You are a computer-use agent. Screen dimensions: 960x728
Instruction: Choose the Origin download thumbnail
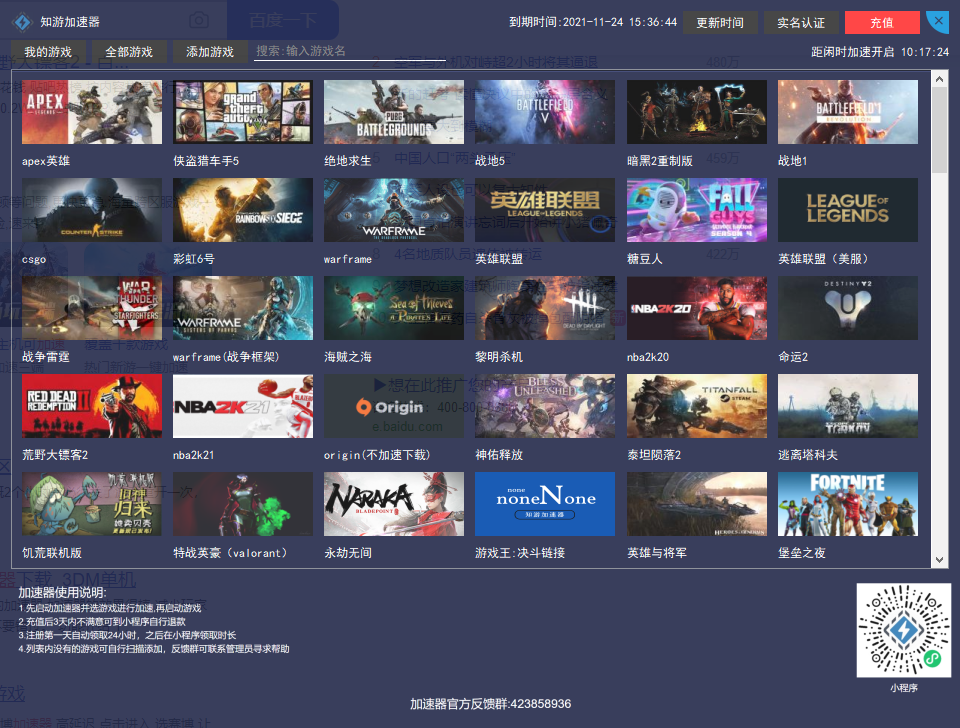pyautogui.click(x=394, y=406)
